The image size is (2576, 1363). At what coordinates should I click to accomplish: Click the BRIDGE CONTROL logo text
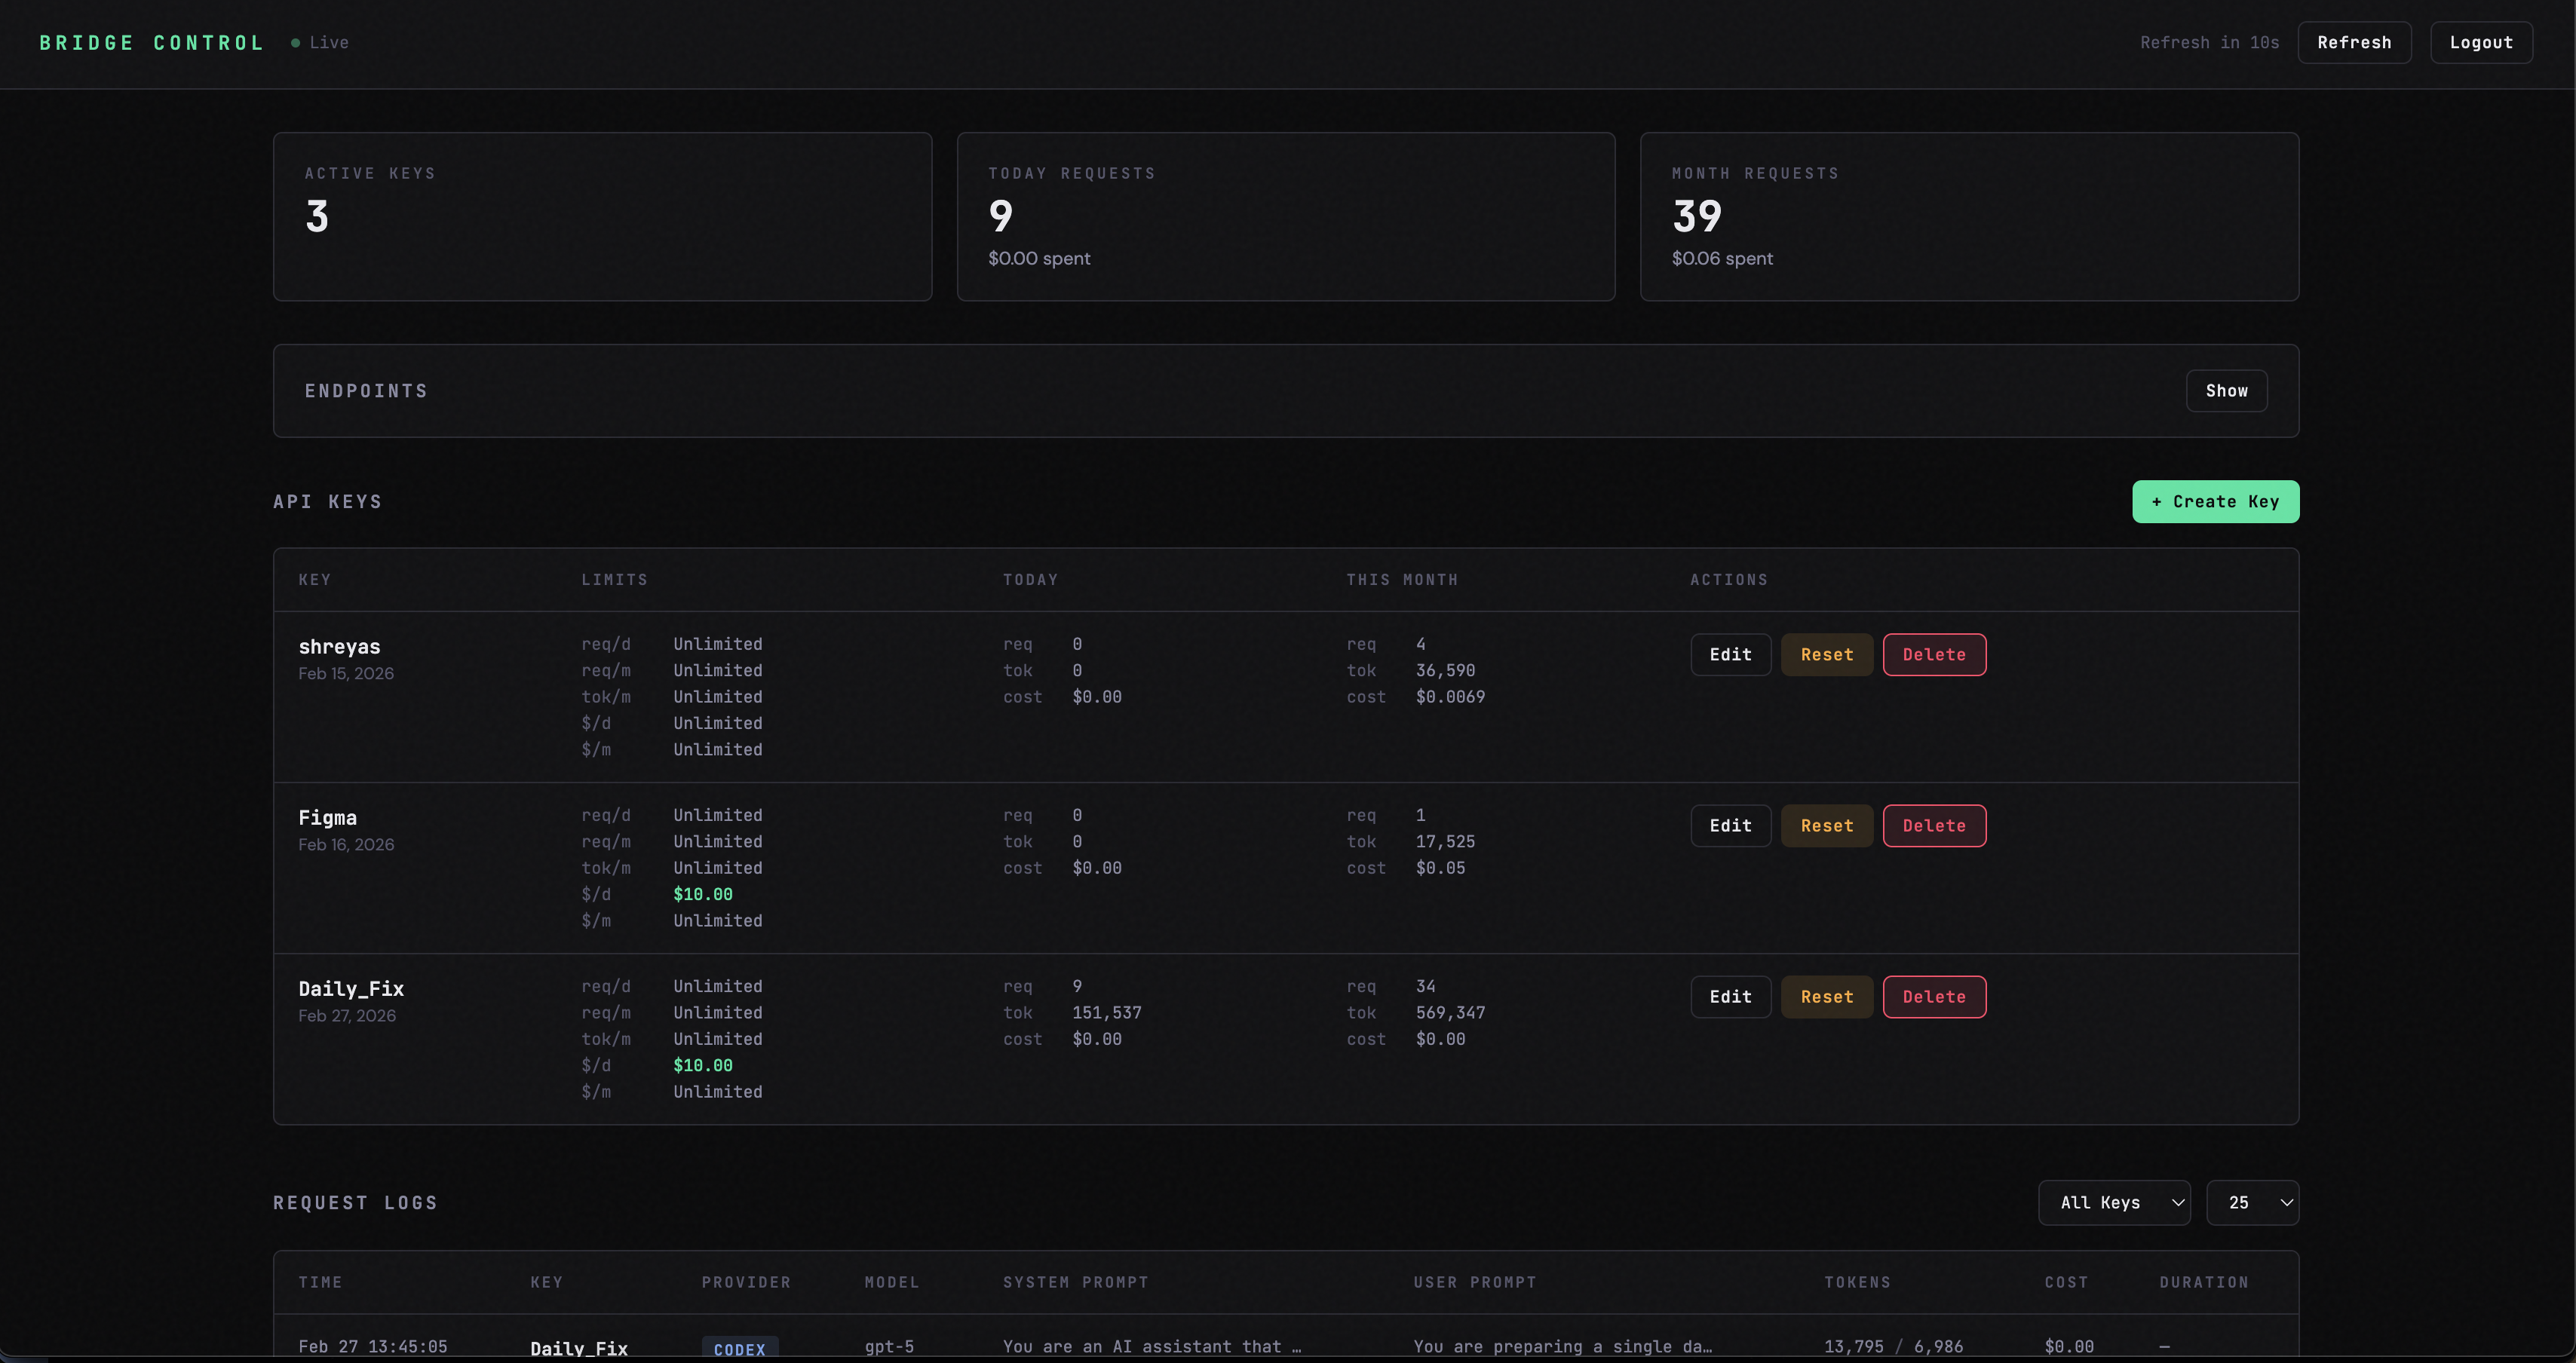pyautogui.click(x=151, y=42)
